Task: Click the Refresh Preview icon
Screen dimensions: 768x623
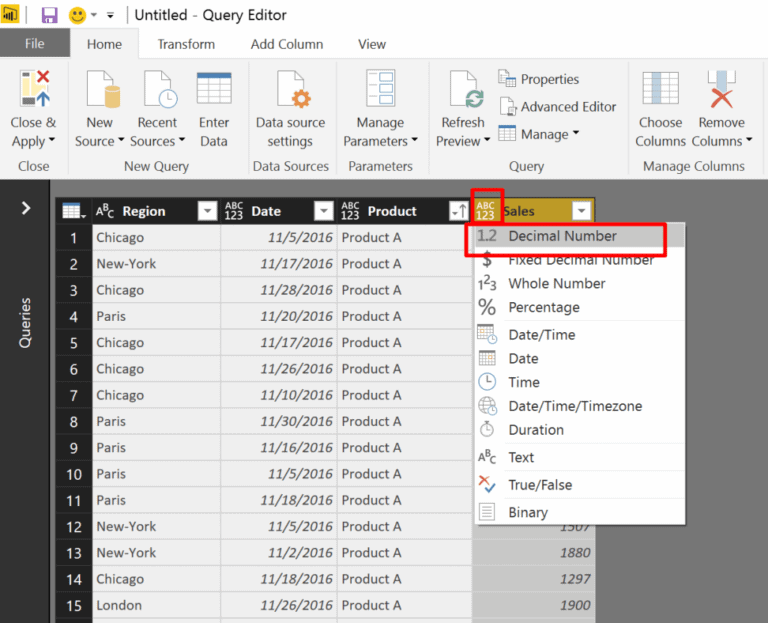Action: coord(464,90)
